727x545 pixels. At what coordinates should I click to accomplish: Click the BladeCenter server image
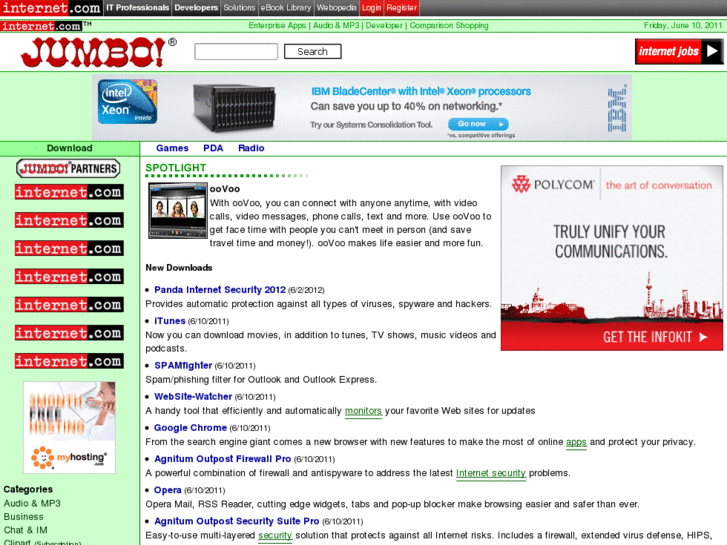coord(234,107)
